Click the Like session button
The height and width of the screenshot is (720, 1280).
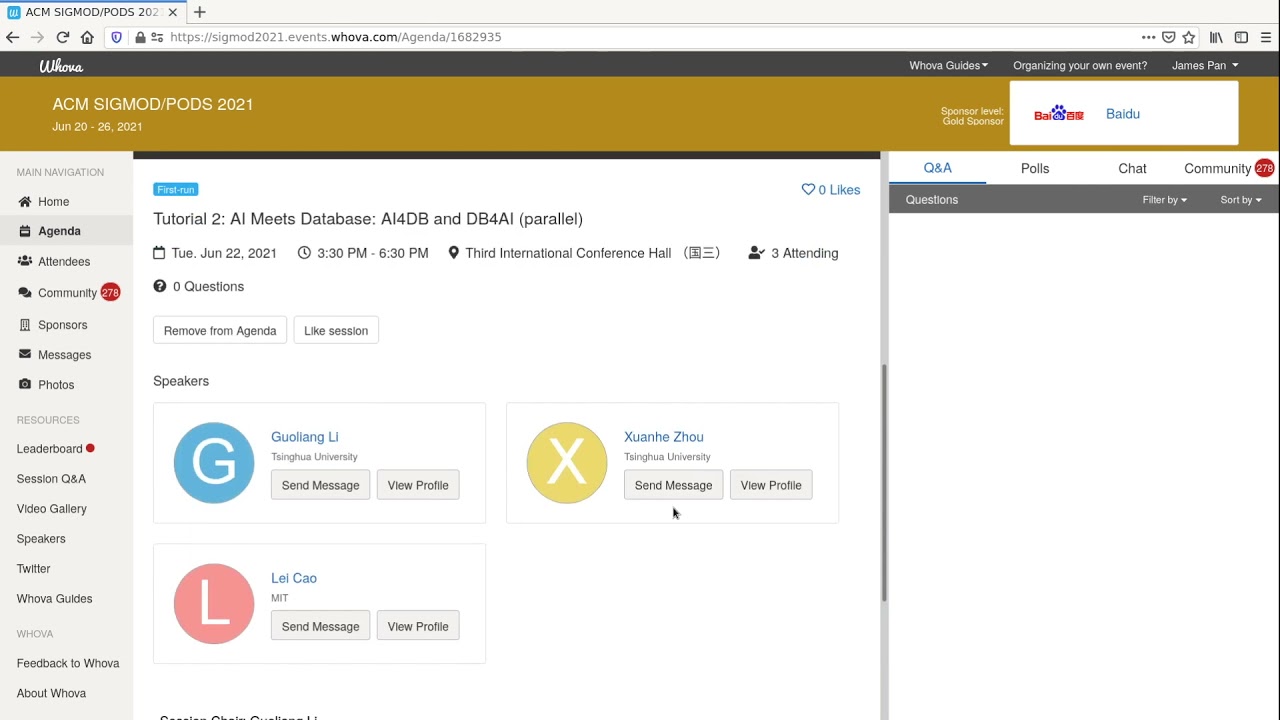pos(336,331)
